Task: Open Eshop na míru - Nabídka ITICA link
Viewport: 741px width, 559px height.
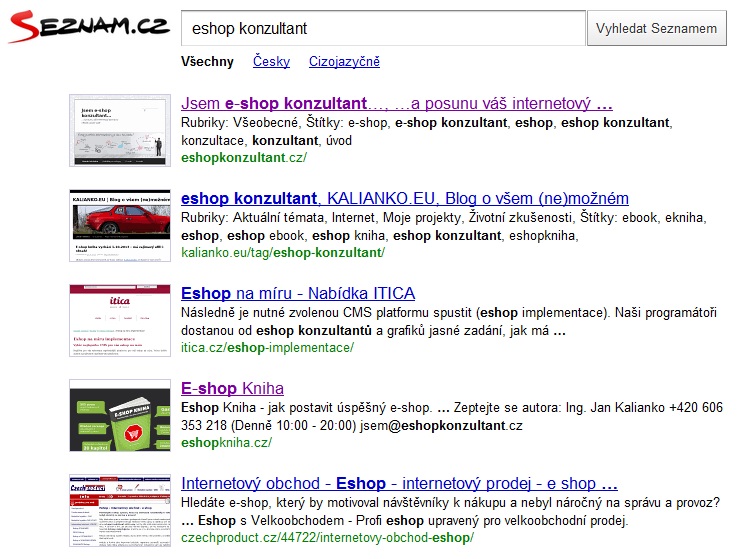Action: tap(298, 293)
